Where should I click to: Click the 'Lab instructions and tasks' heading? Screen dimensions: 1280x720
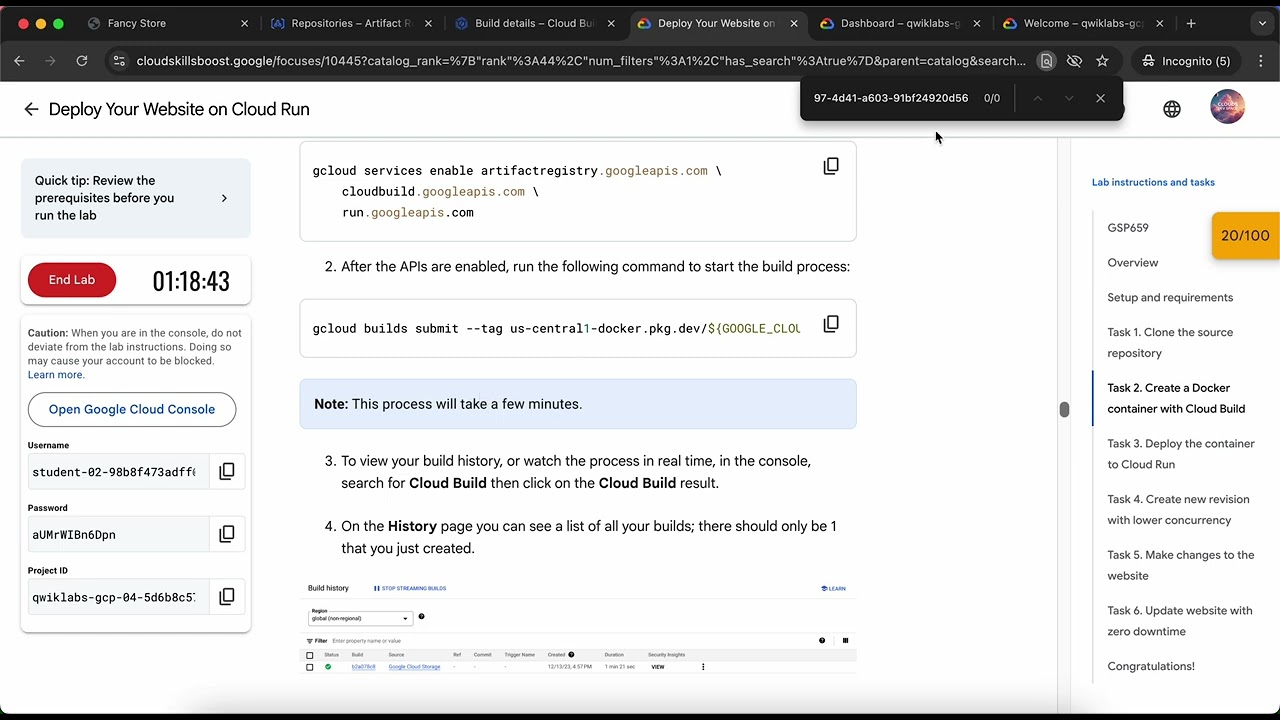[1153, 182]
